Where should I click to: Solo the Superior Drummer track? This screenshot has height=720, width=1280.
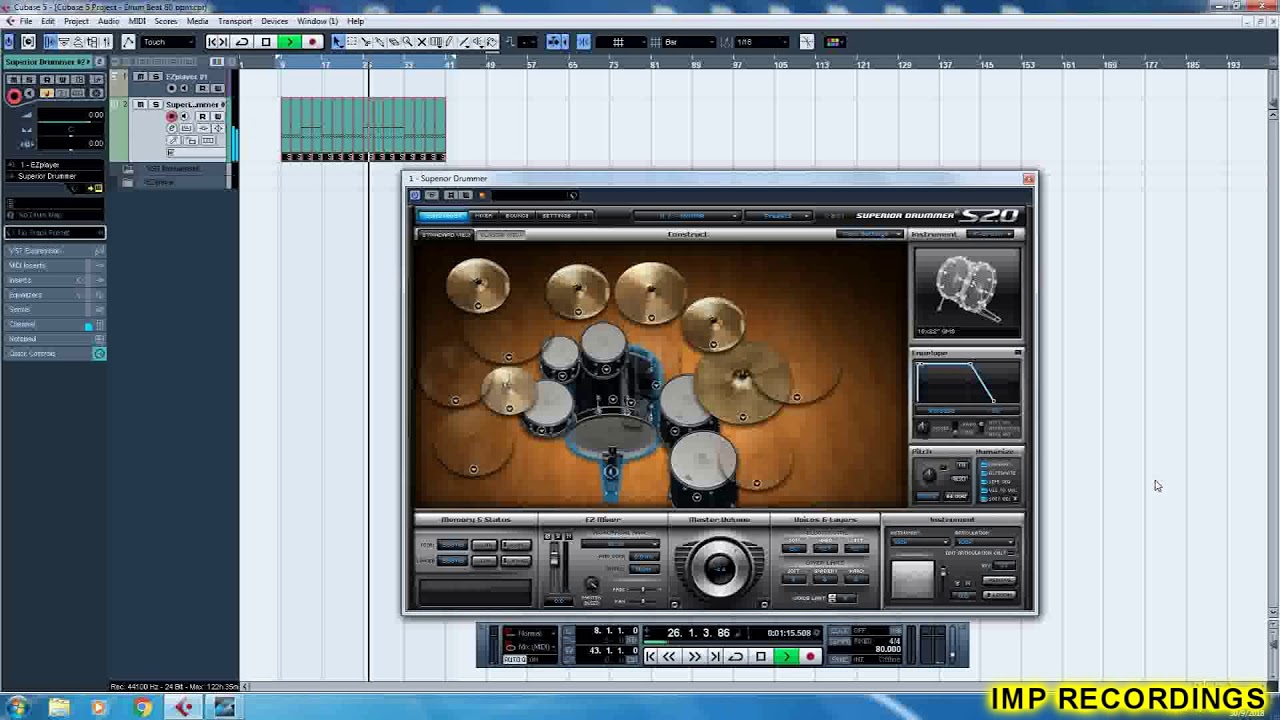[154, 105]
